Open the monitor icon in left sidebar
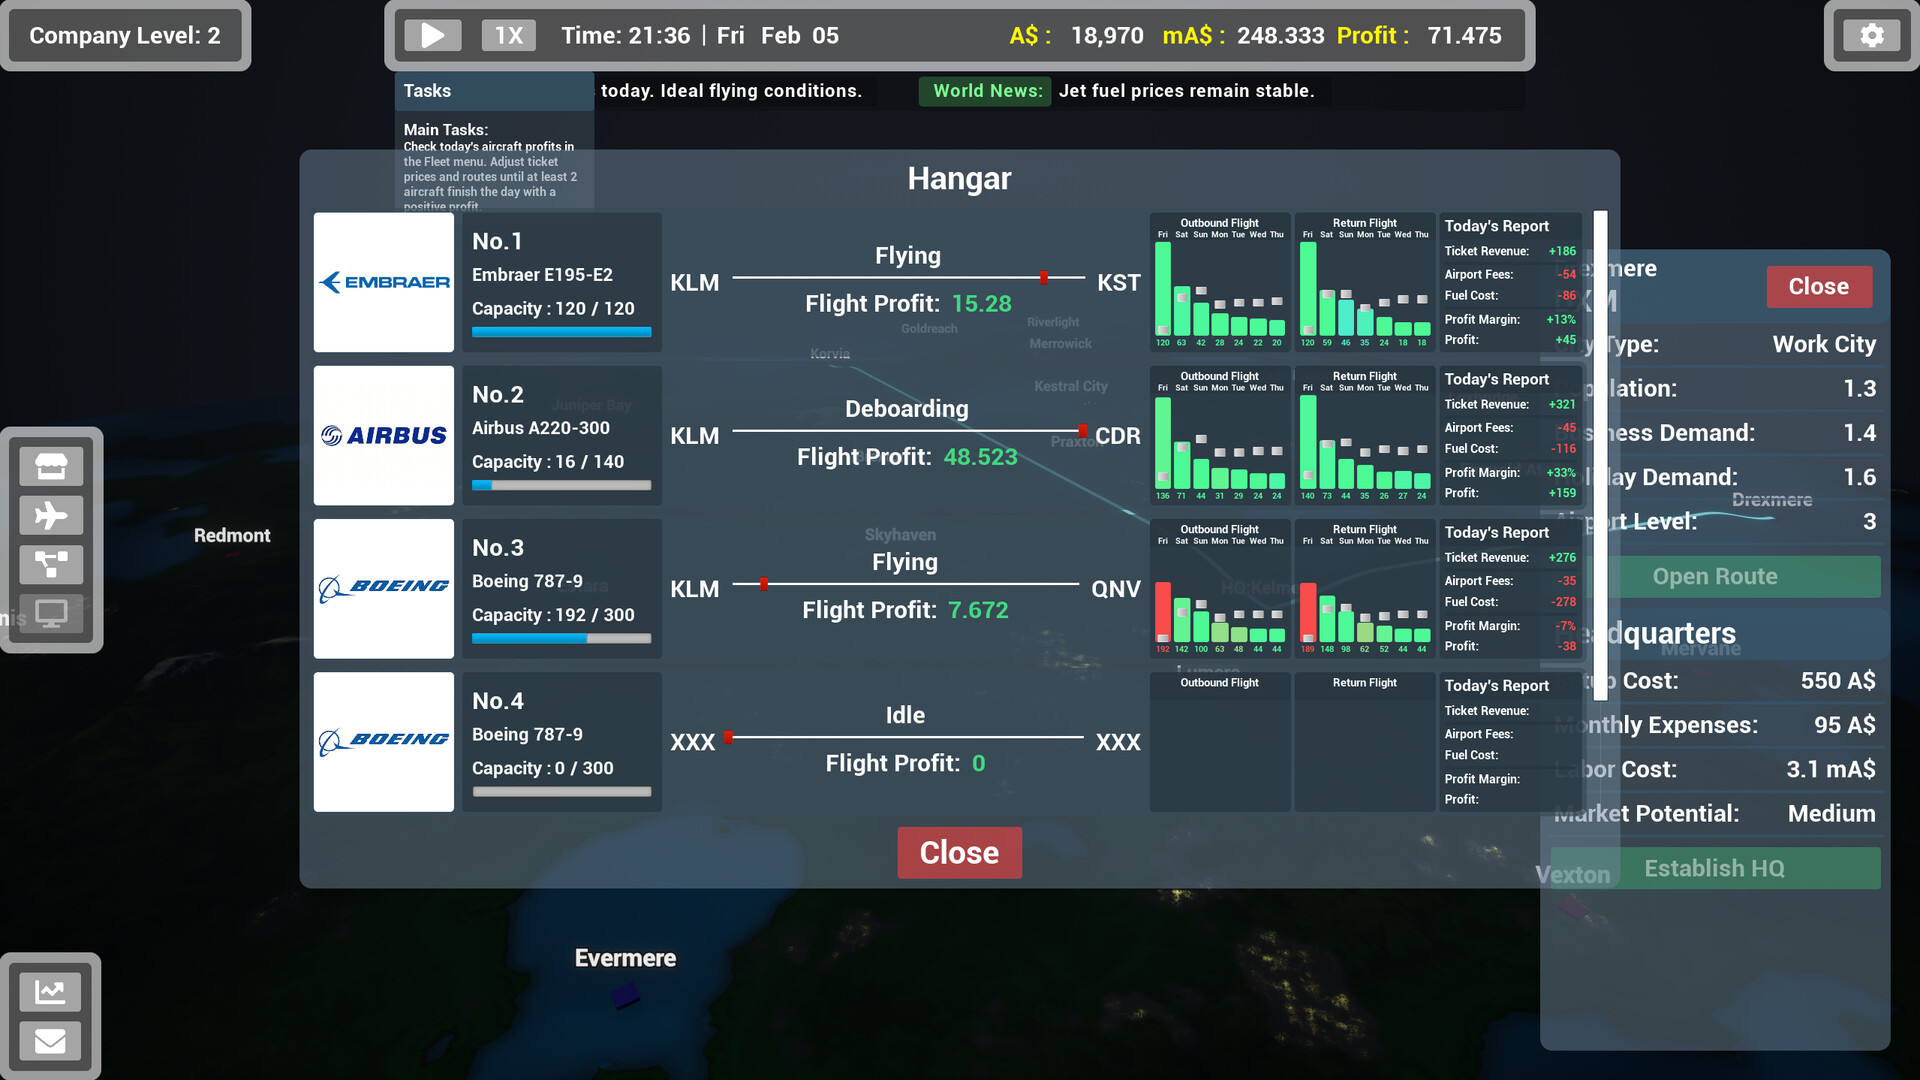Image resolution: width=1920 pixels, height=1080 pixels. coord(51,613)
